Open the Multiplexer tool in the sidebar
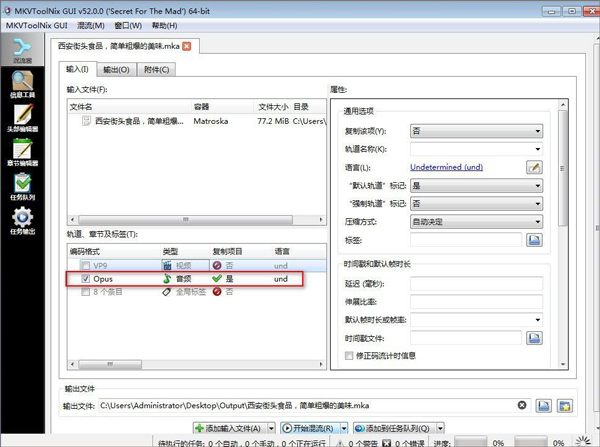The width and height of the screenshot is (600, 447). point(22,49)
